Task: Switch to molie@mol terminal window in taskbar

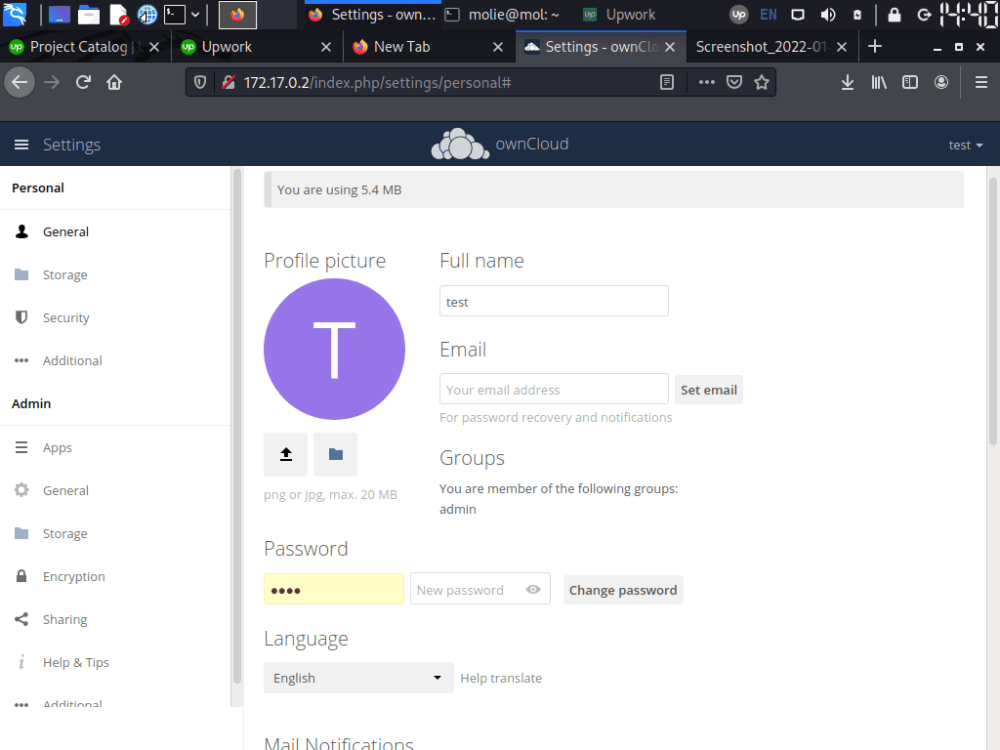Action: tap(502, 14)
